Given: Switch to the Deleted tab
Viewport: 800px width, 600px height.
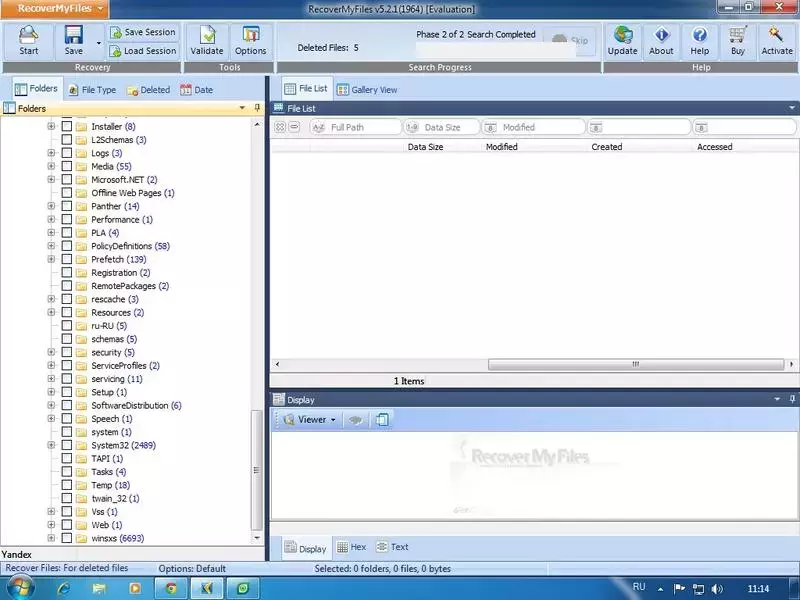Looking at the screenshot, I should point(148,90).
